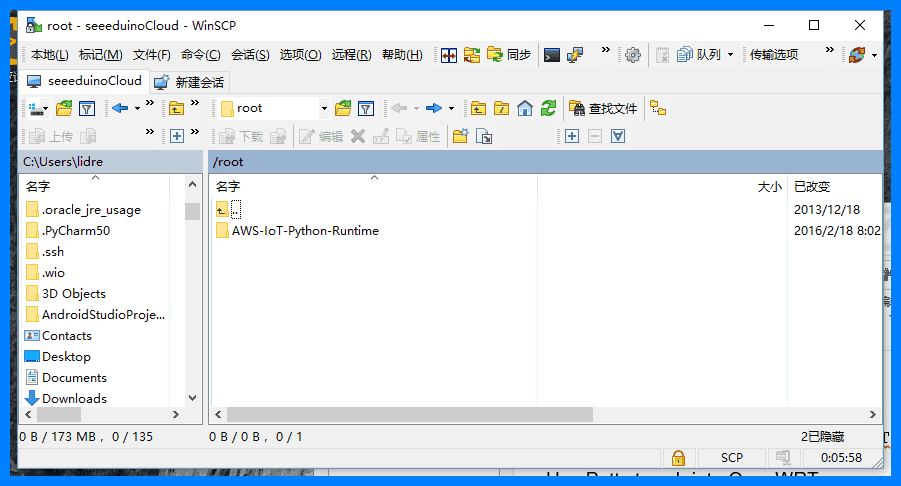The width and height of the screenshot is (901, 486).
Task: Select the .PyCharm50 folder
Action: pos(68,231)
